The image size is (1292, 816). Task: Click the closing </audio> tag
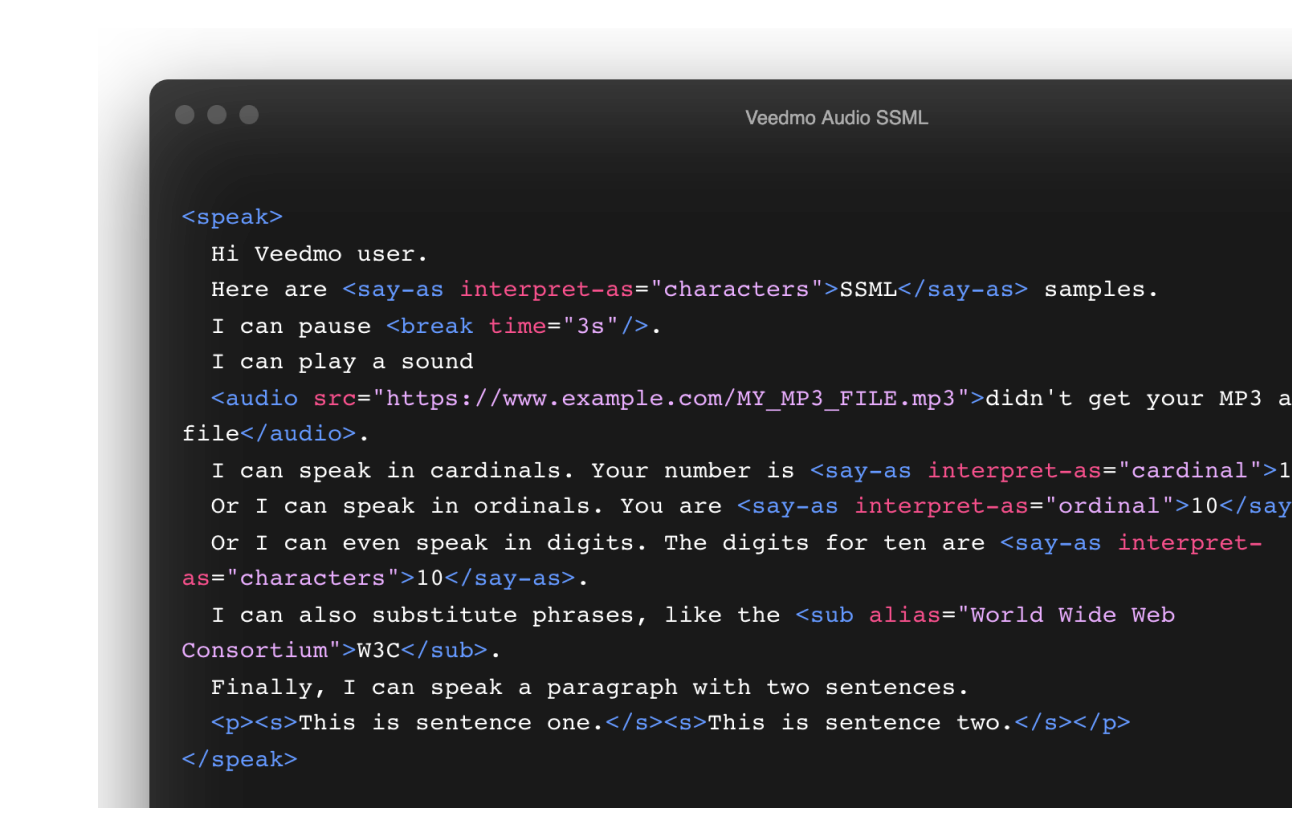299,434
